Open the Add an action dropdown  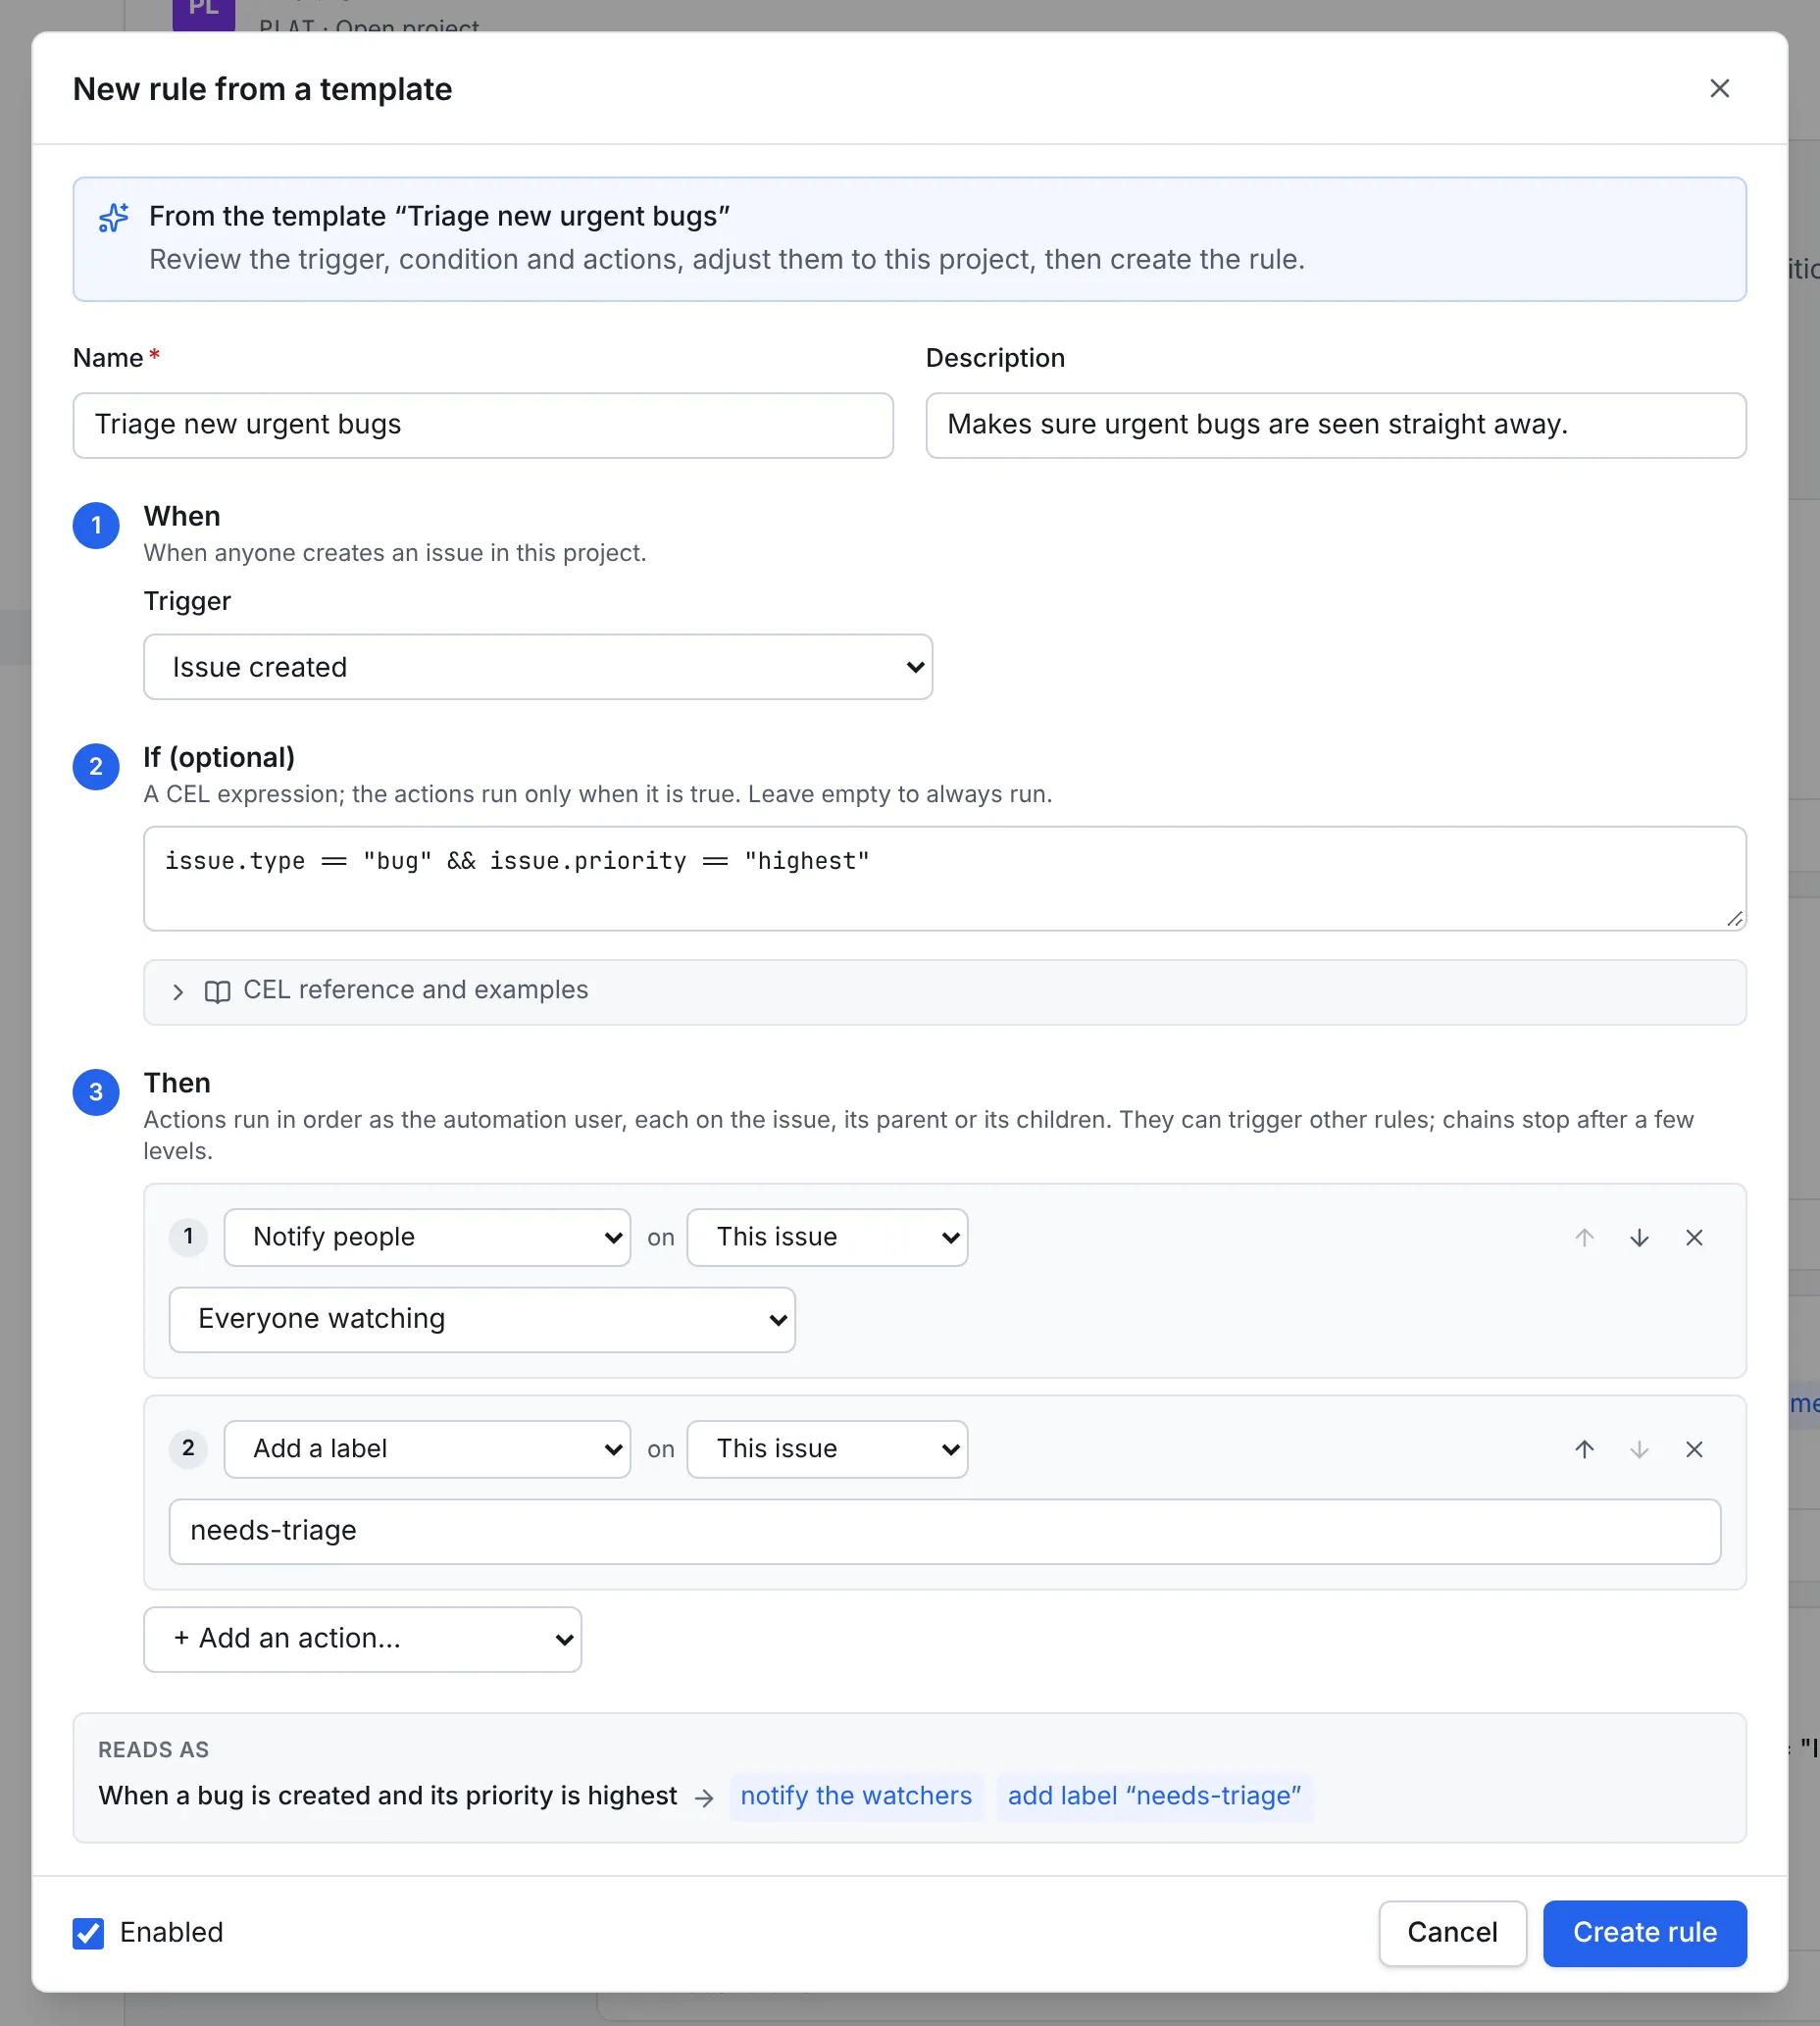tap(362, 1640)
